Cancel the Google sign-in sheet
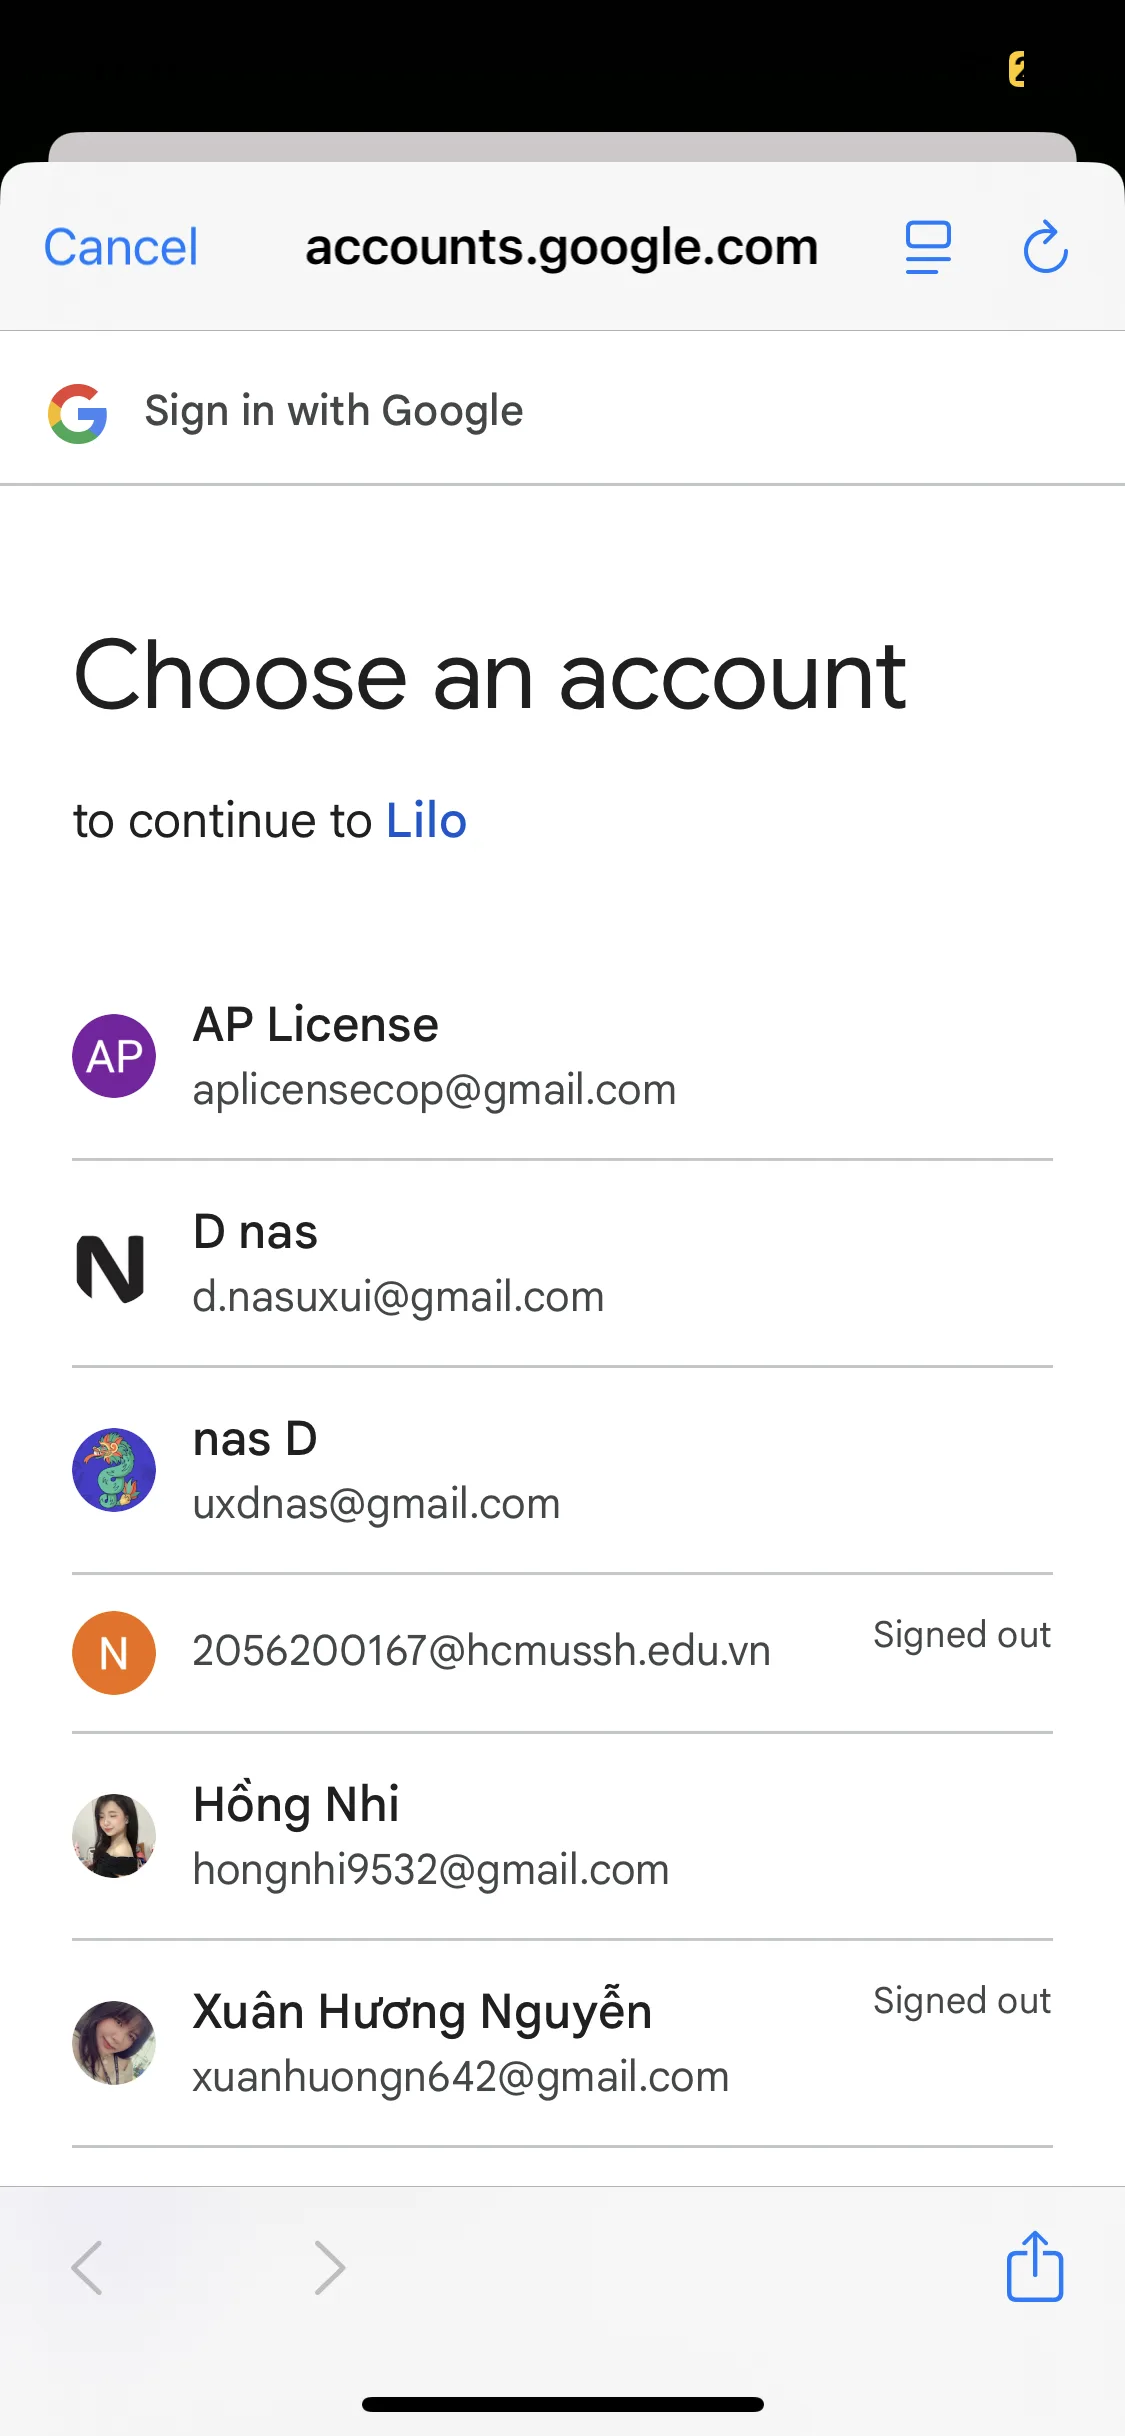Screen dimensions: 1125x2436 [121, 247]
